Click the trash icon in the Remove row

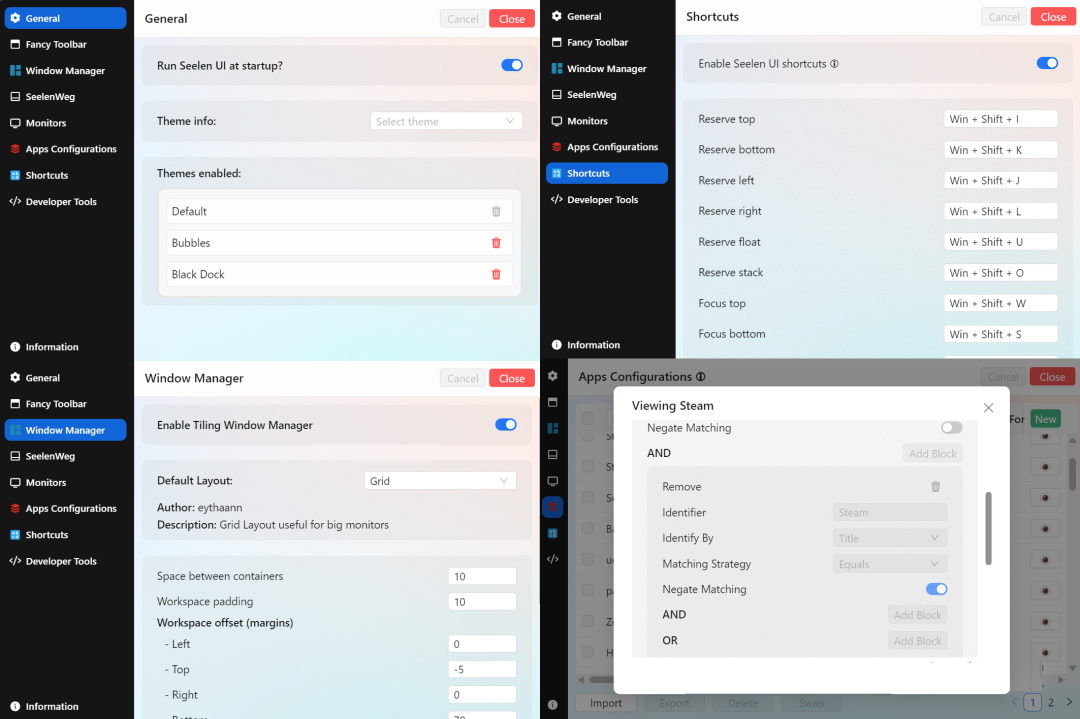click(x=935, y=486)
